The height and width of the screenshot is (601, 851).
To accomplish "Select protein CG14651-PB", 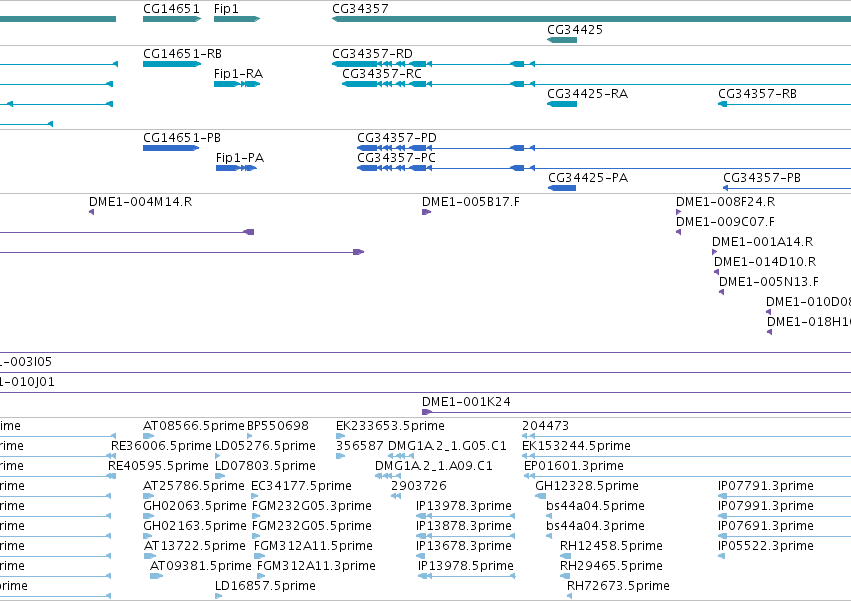I will (171, 148).
